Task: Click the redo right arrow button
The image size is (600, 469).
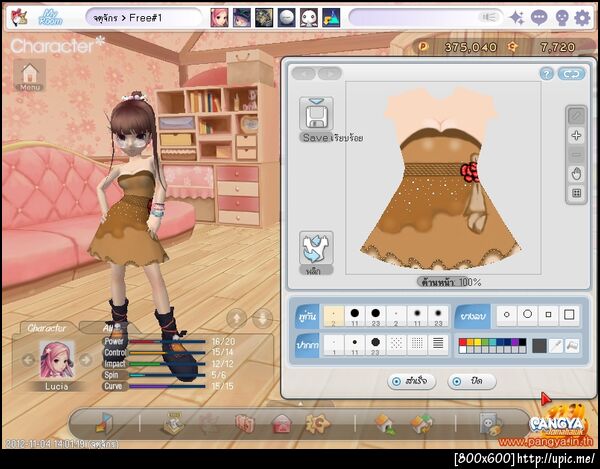Action: coord(330,73)
